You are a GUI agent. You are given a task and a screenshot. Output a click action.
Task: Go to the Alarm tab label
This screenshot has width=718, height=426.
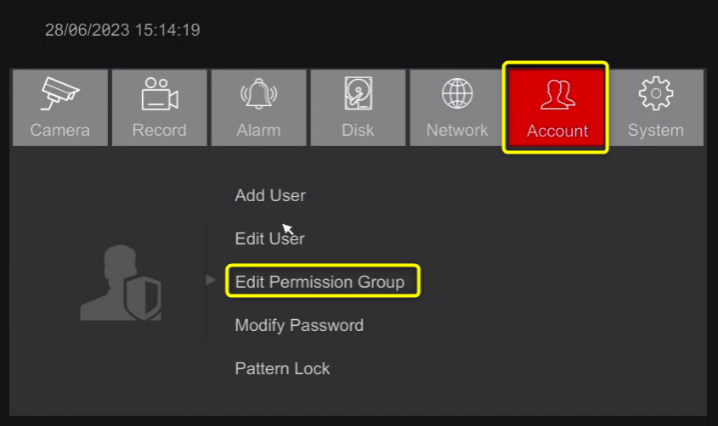point(258,130)
